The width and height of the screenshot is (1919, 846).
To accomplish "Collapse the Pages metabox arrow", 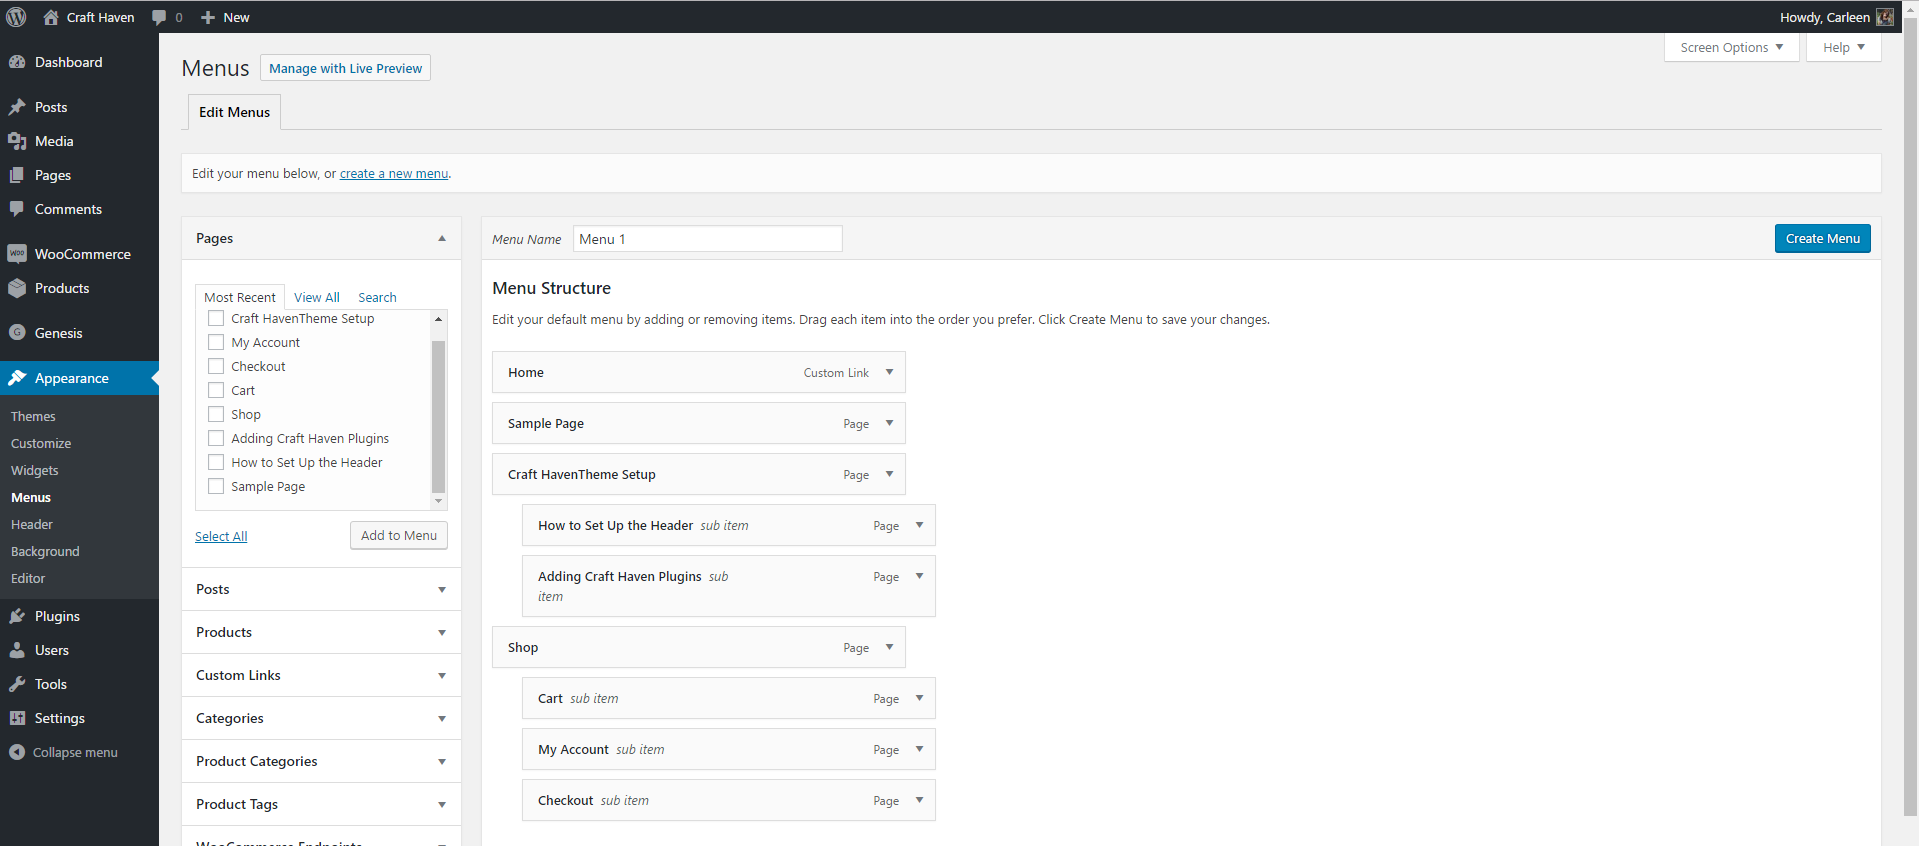I will point(442,238).
